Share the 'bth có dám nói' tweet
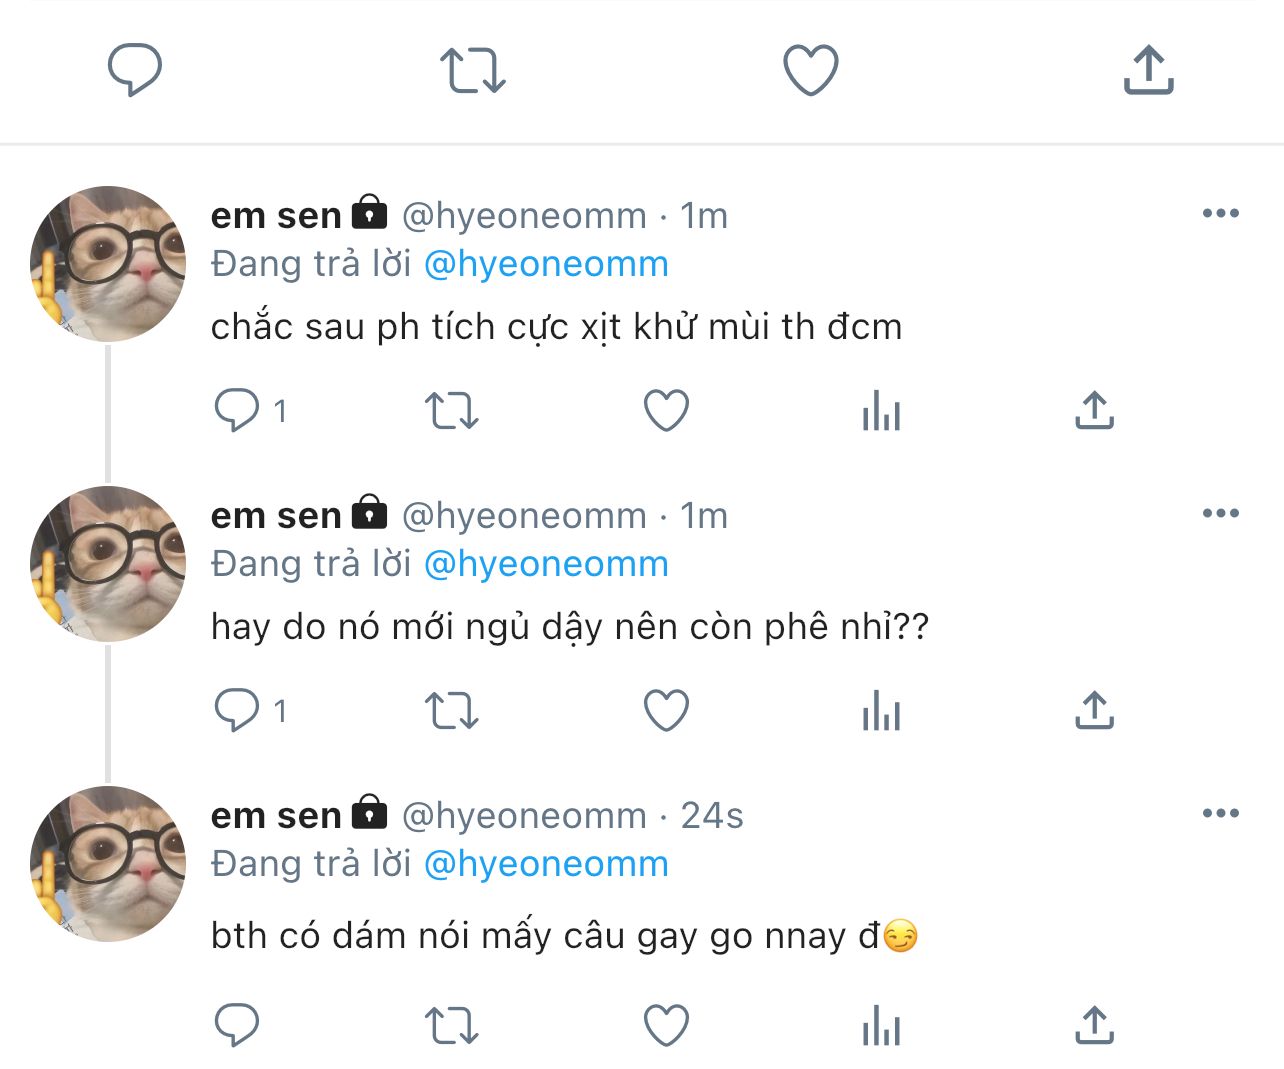The height and width of the screenshot is (1069, 1284). [1094, 1025]
